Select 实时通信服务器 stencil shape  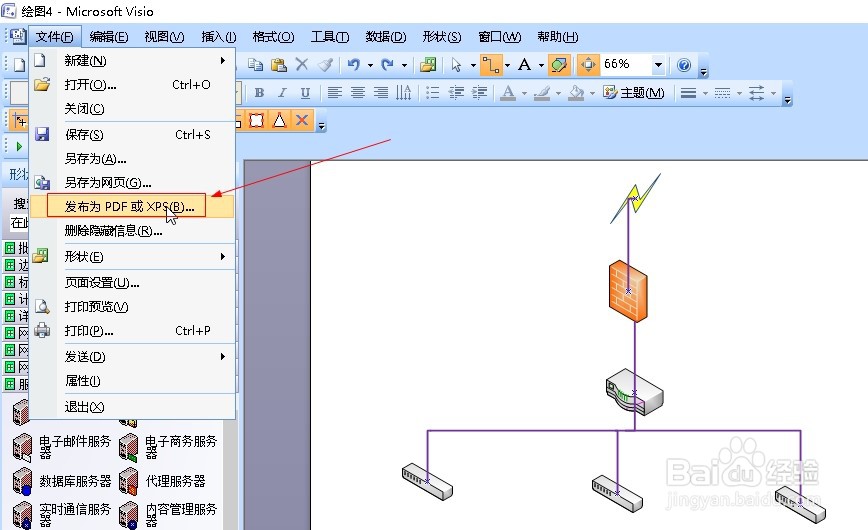pyautogui.click(x=62, y=514)
